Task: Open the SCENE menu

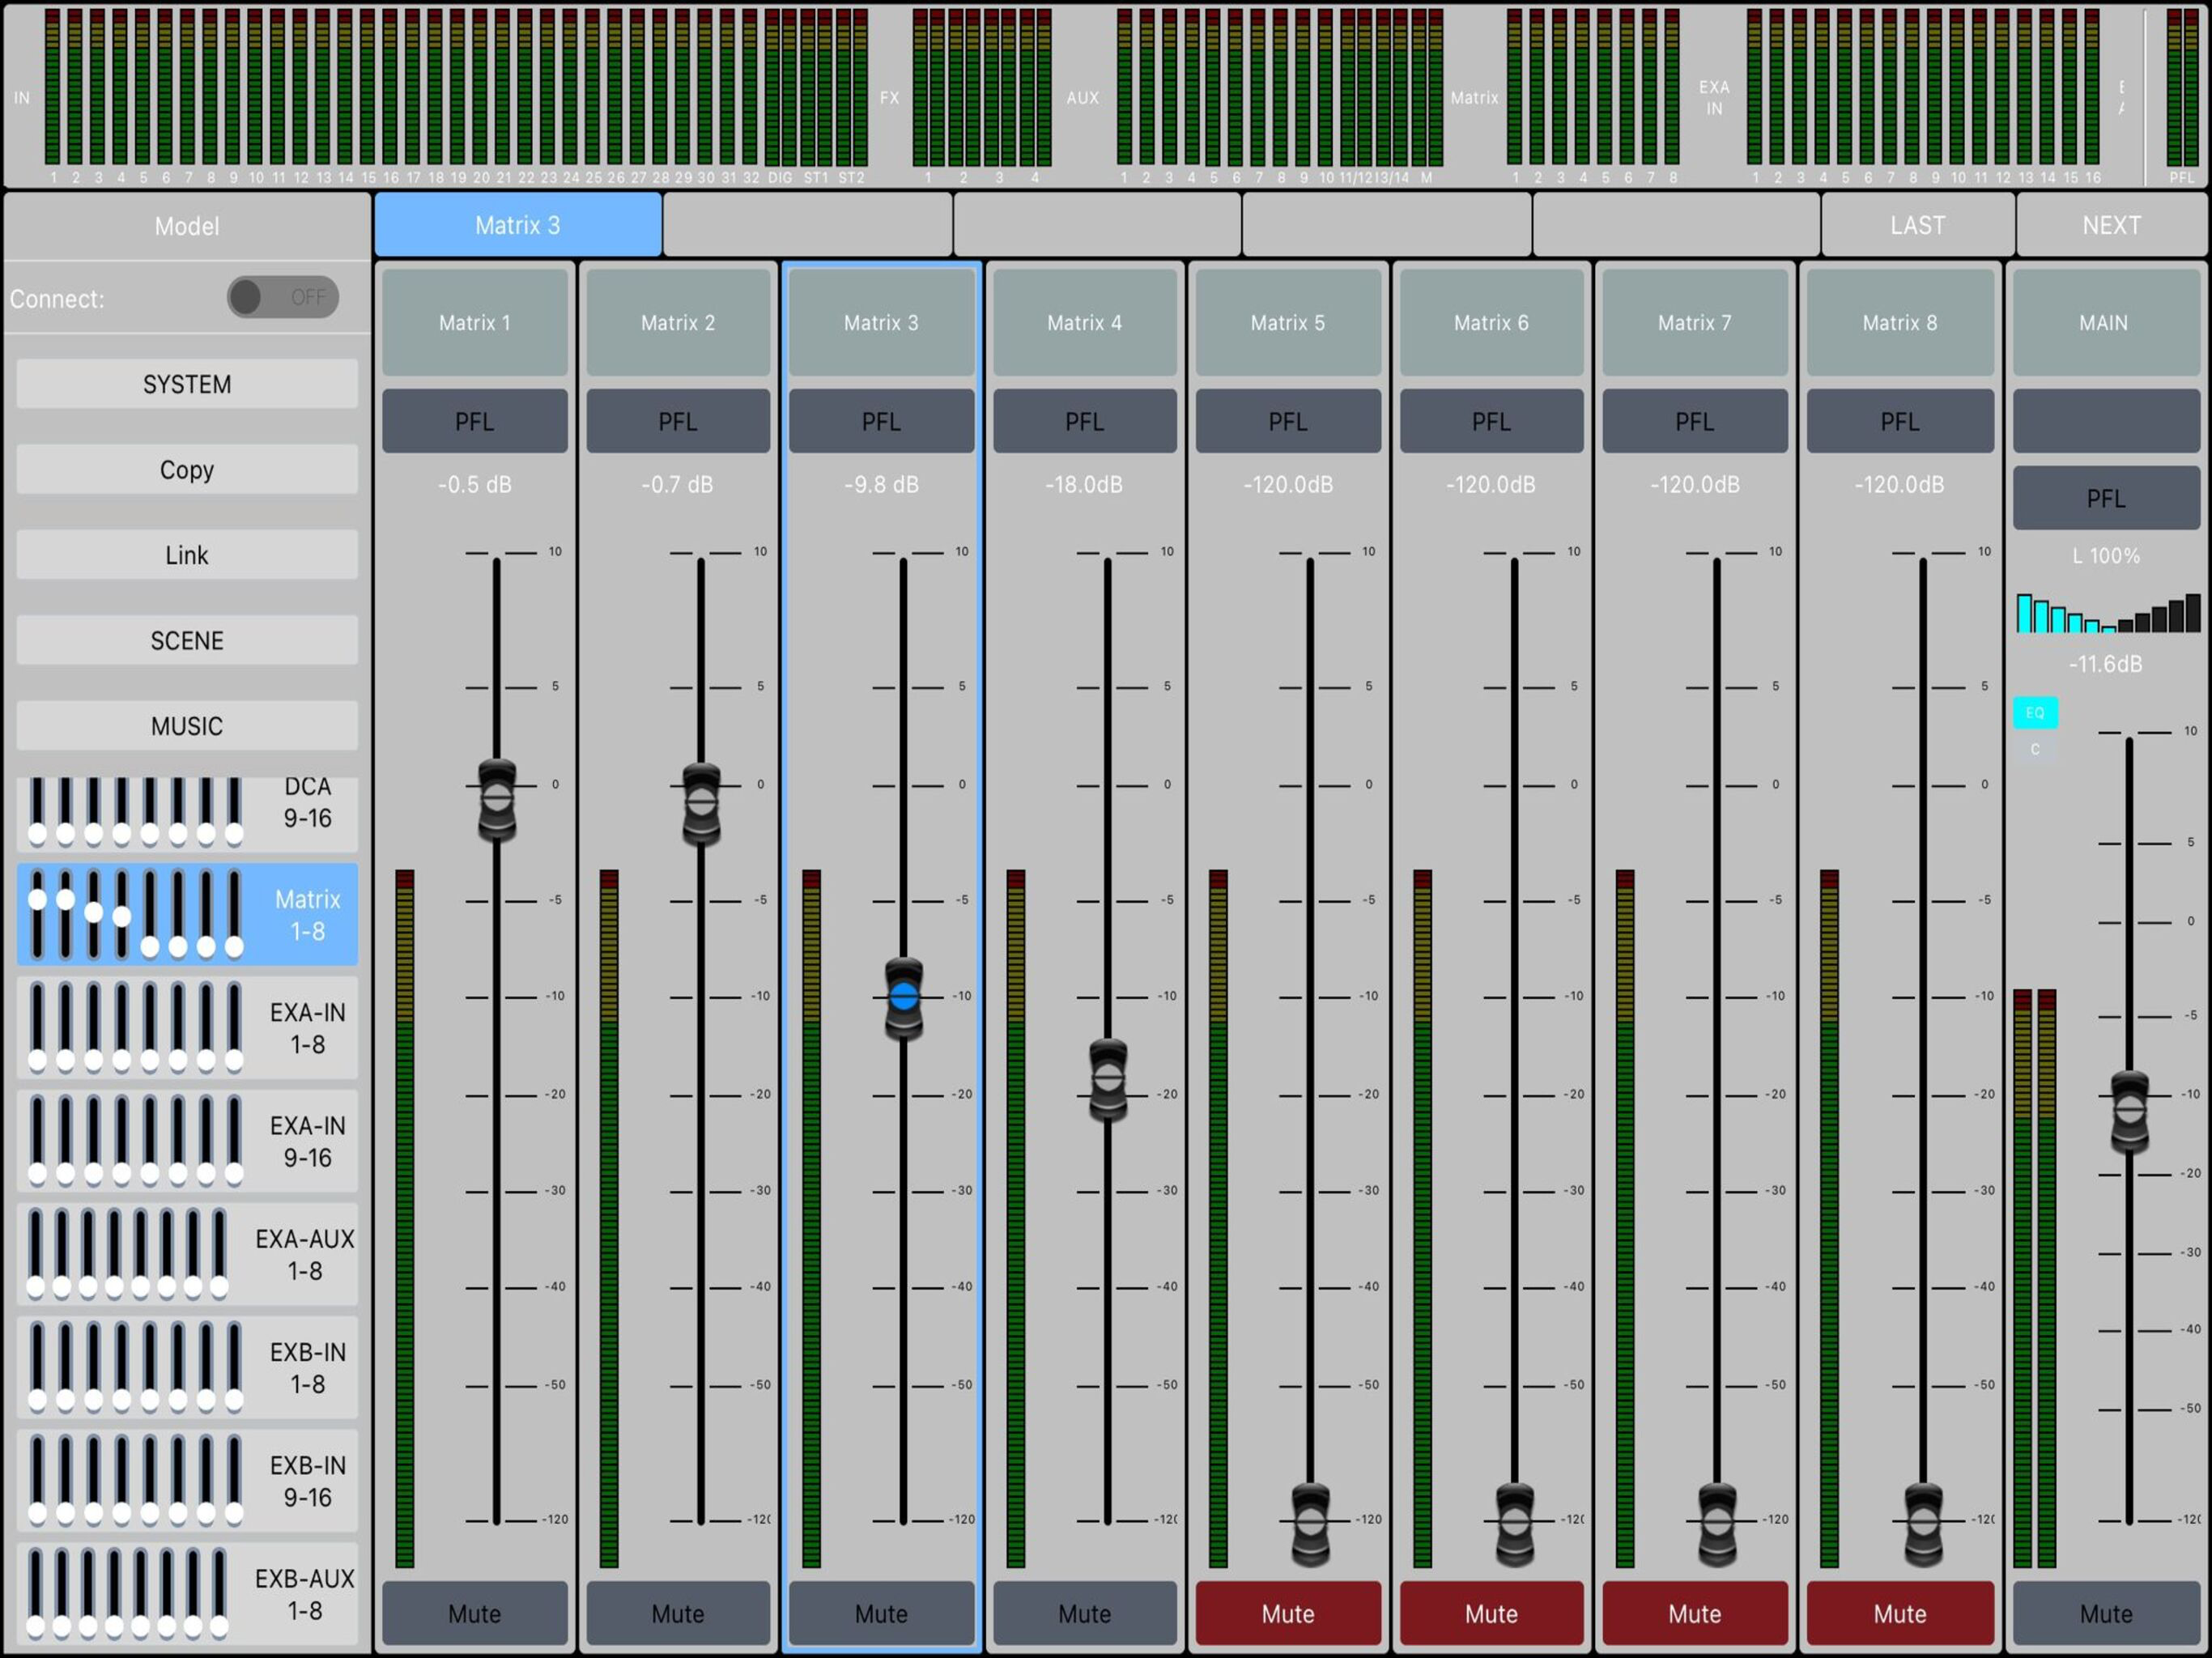Action: pos(187,640)
